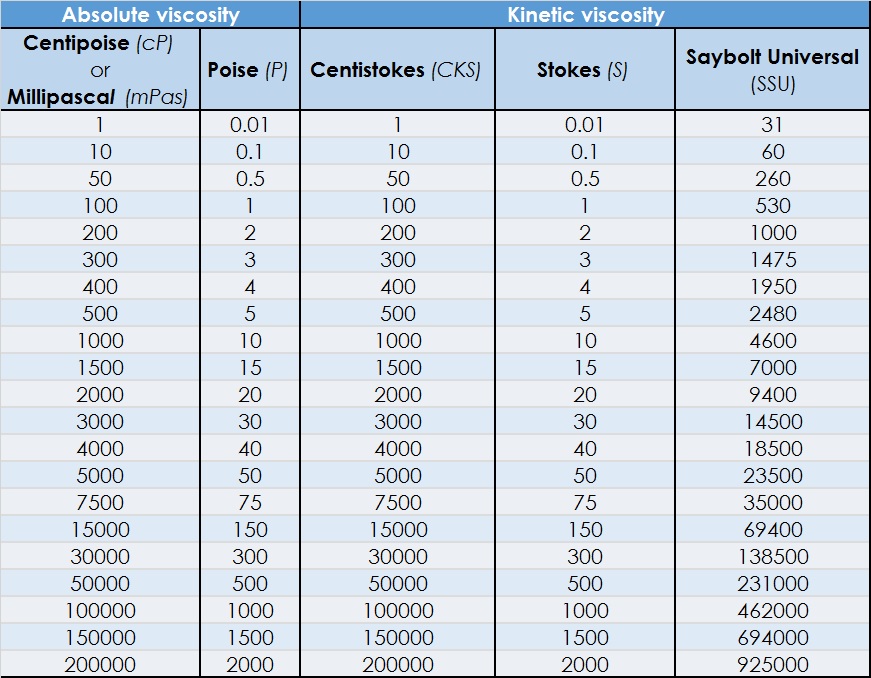Select 75 in the Poise column
871x678 pixels.
coord(250,503)
